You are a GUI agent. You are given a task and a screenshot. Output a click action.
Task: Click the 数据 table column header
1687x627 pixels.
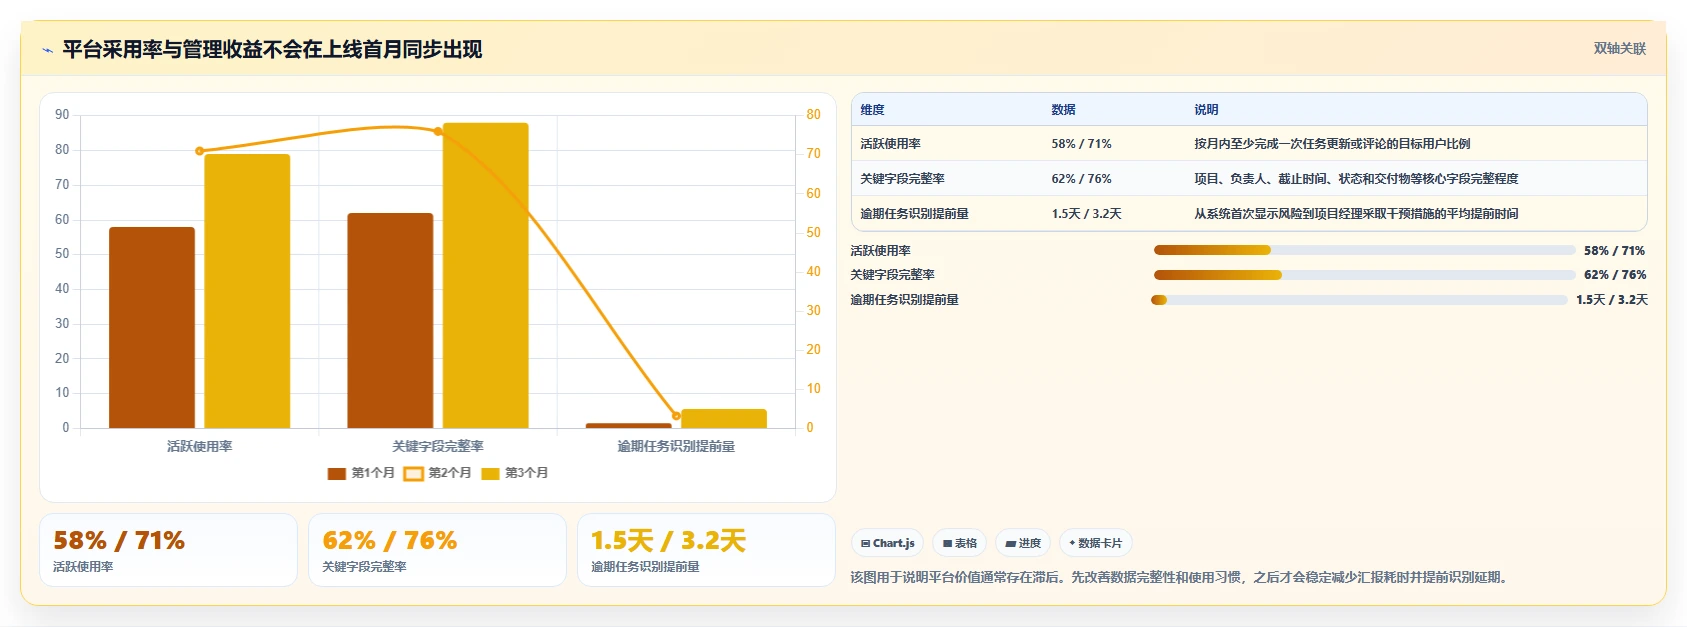point(1063,110)
